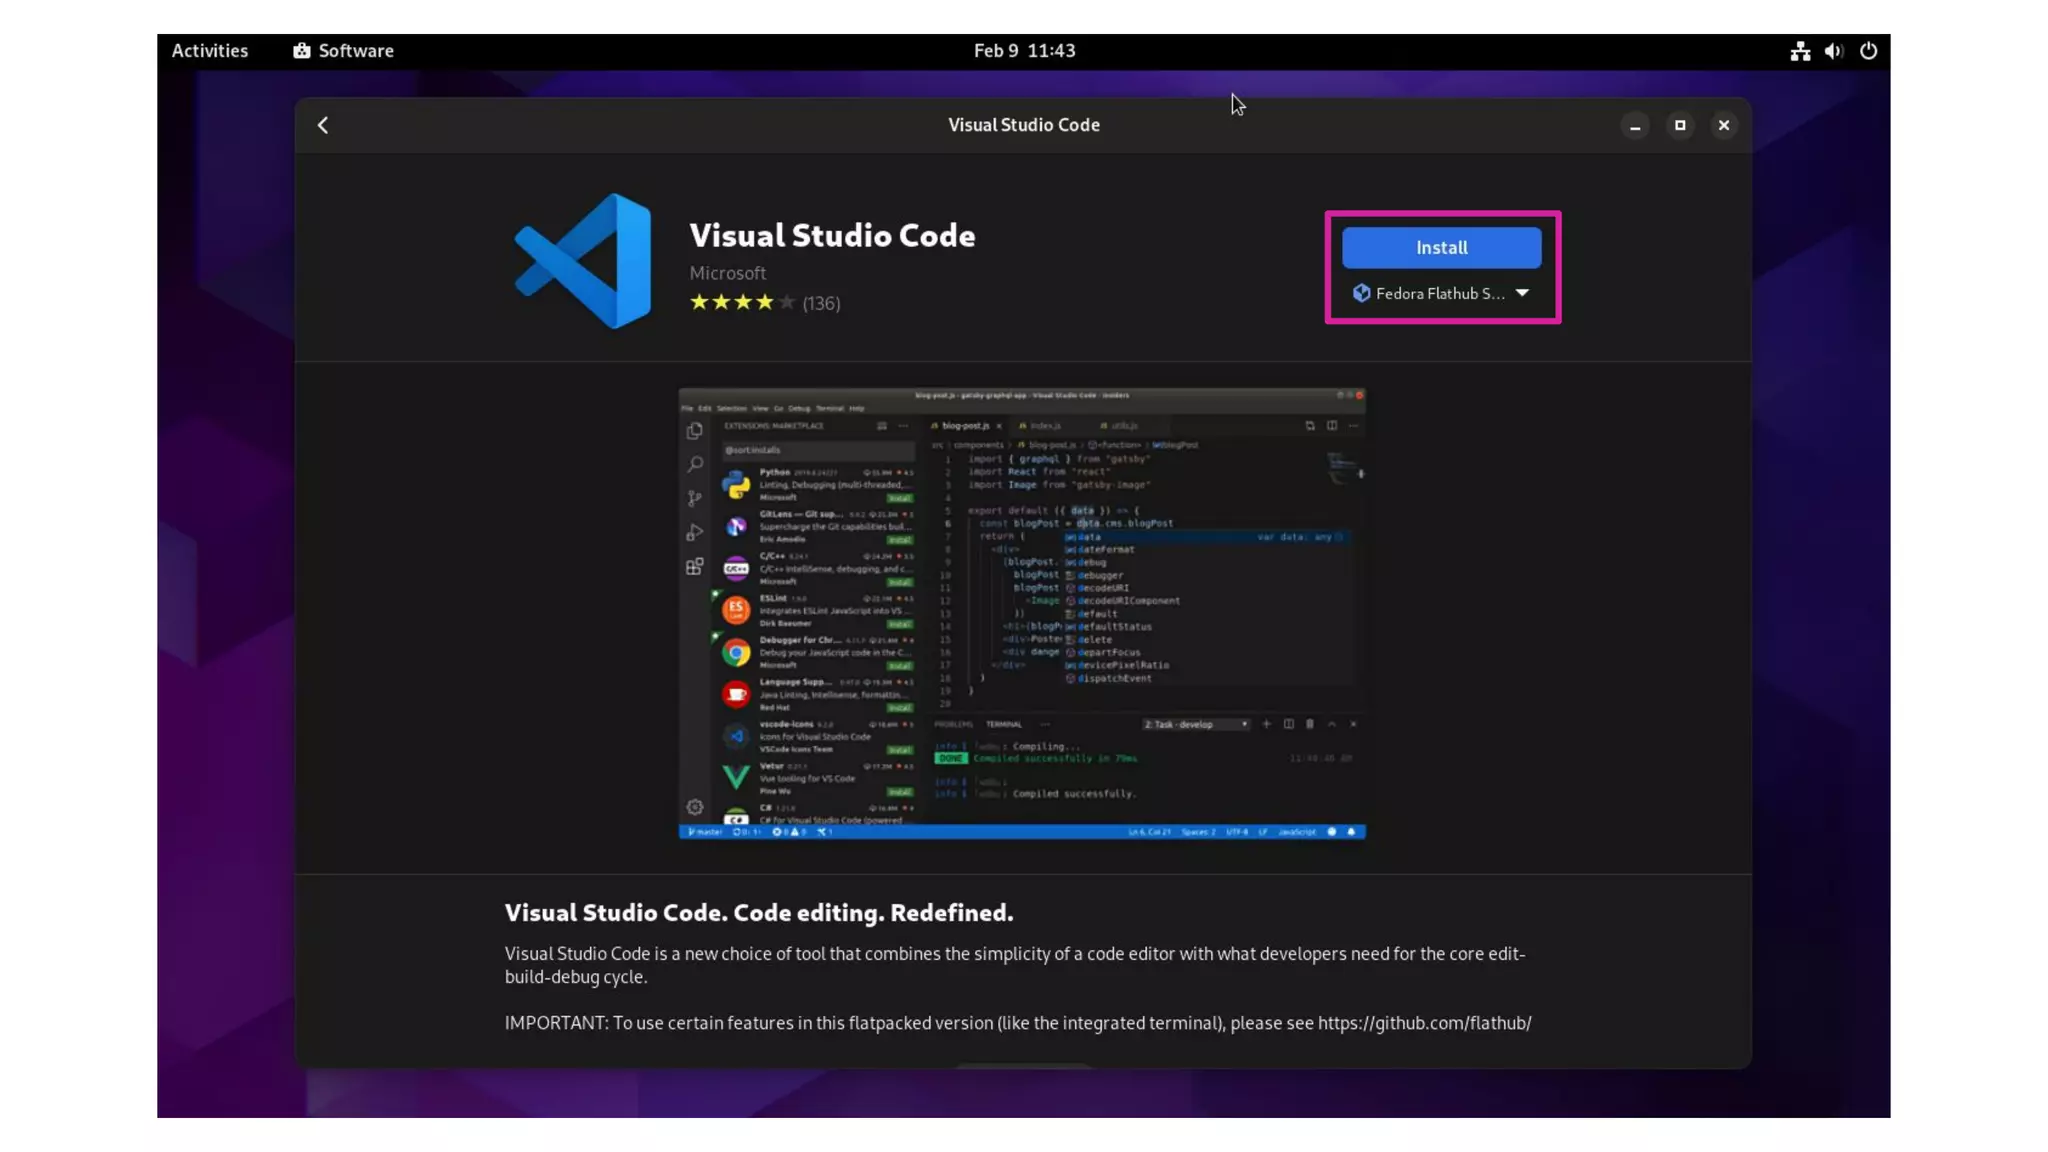Viewport: 2048px width, 1152px height.
Task: Click the Flathub source shield icon
Action: (1361, 293)
